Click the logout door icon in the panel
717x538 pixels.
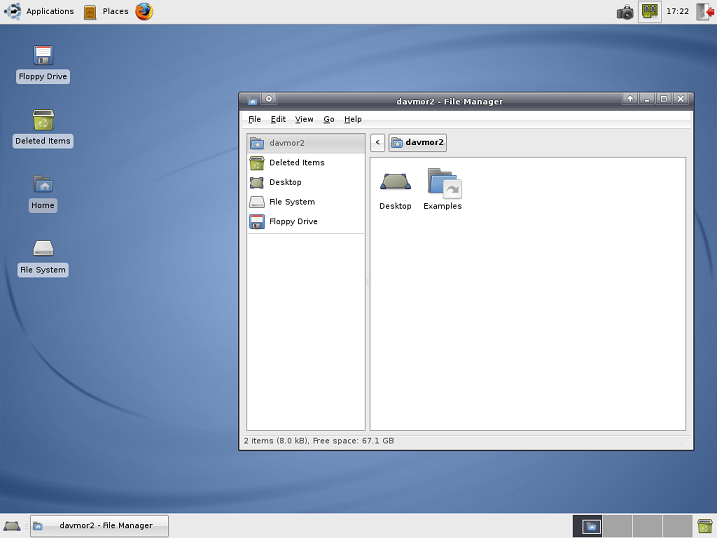coord(704,12)
